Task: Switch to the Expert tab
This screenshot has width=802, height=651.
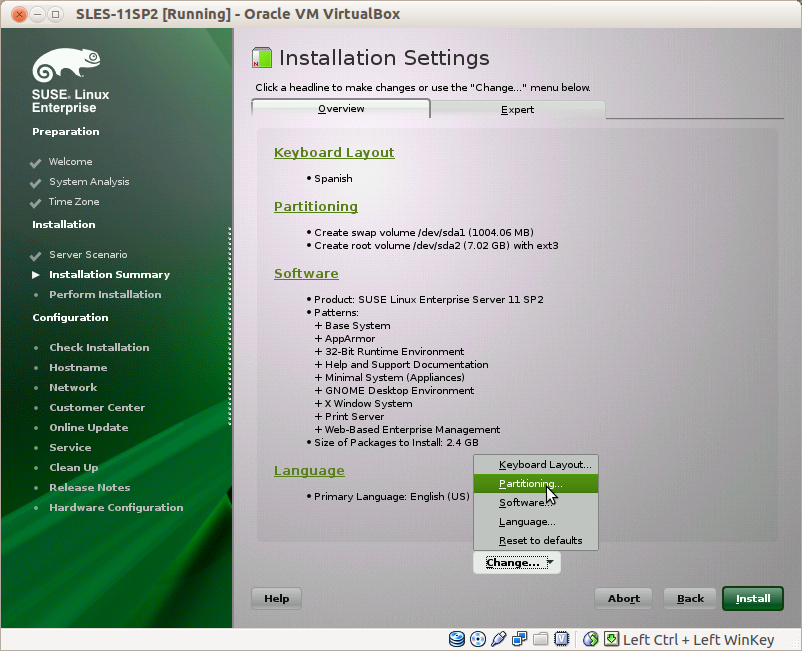Action: [x=518, y=109]
